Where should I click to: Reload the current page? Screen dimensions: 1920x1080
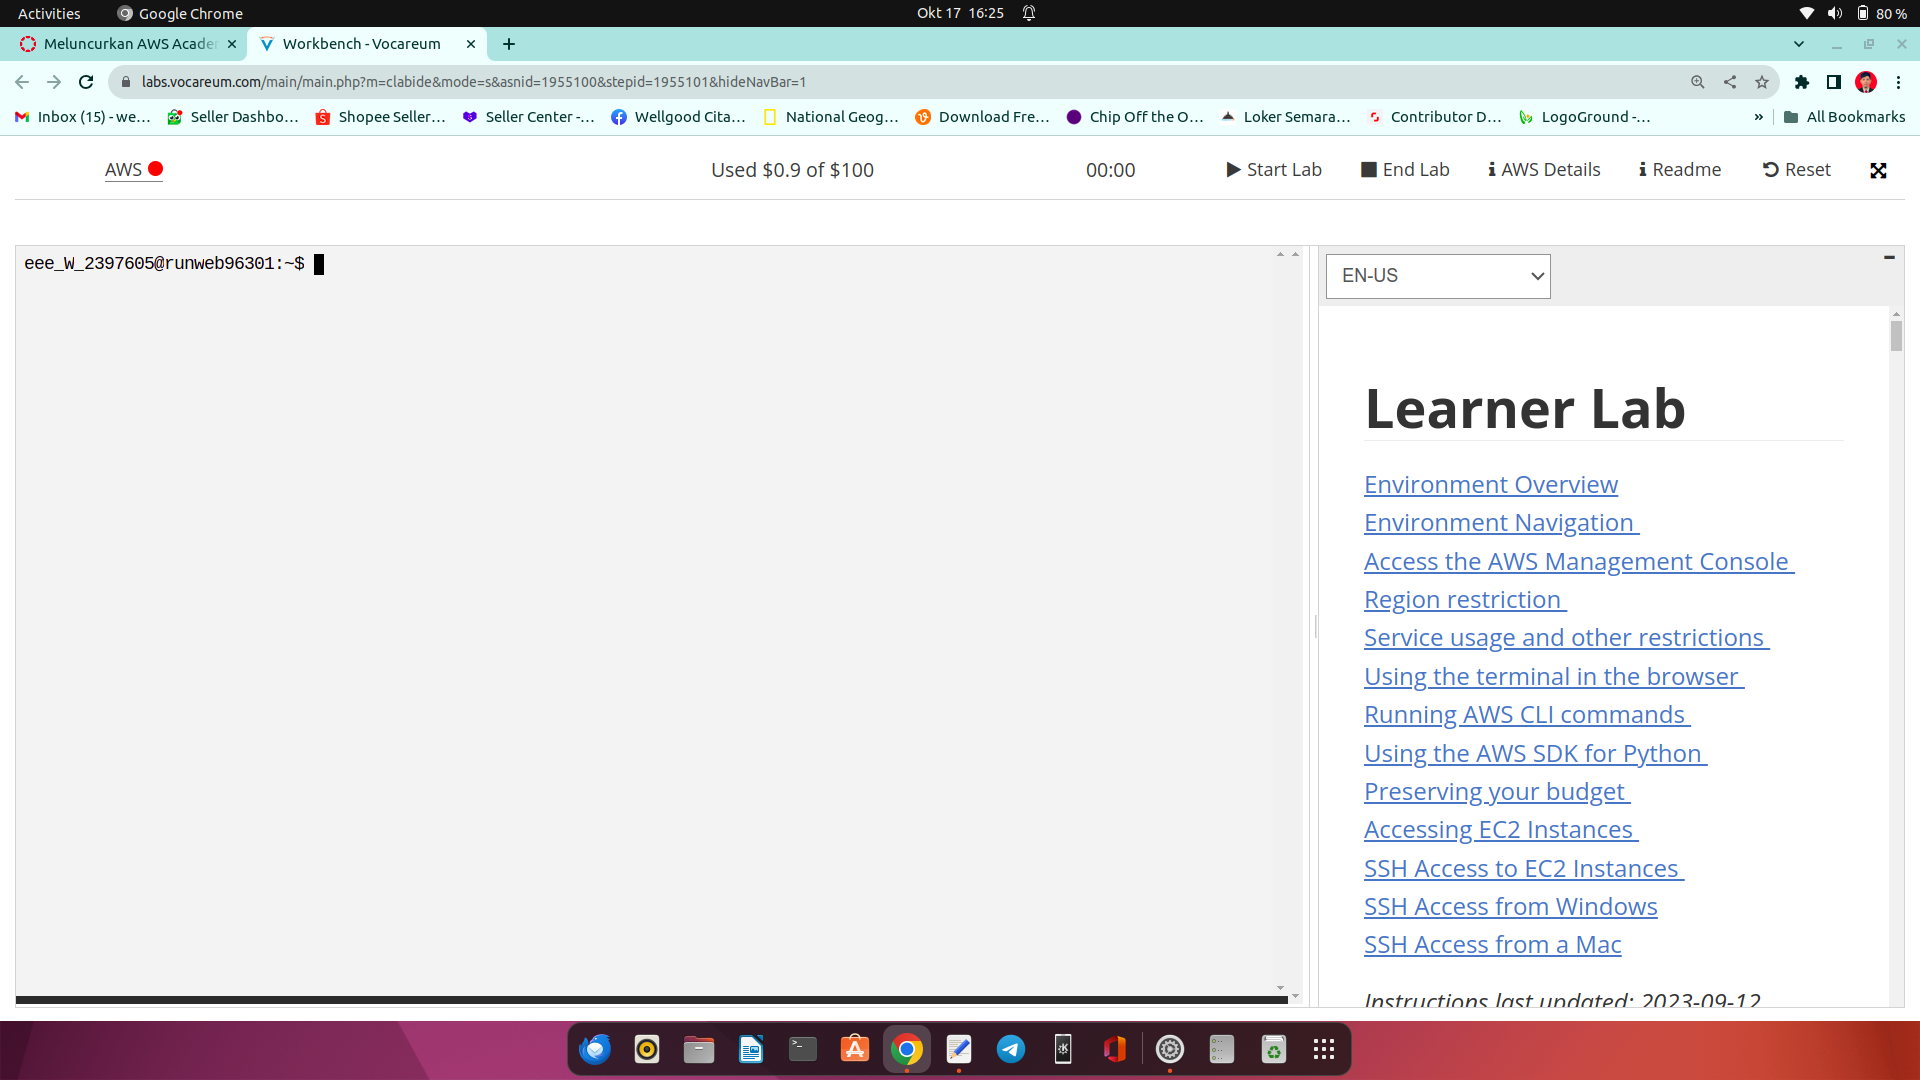86,82
